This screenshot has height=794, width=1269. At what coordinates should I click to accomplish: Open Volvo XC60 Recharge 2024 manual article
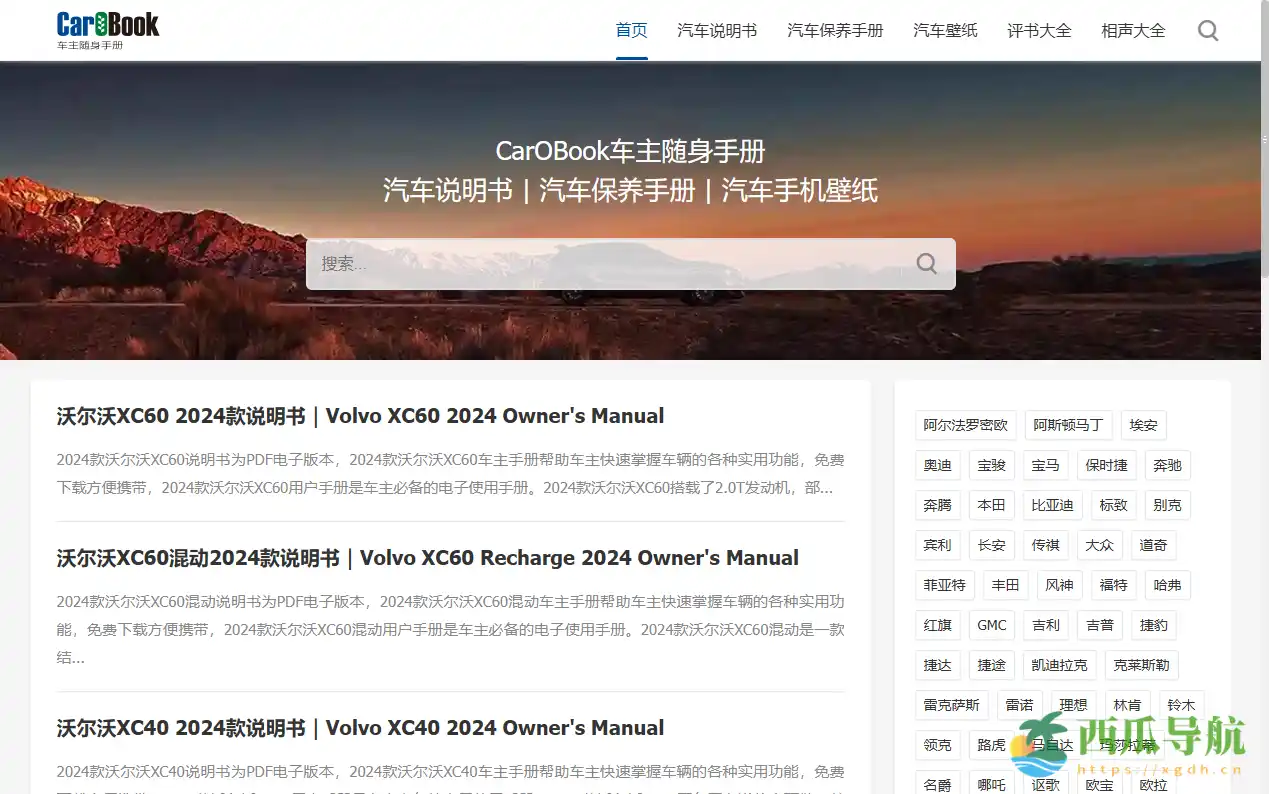click(427, 558)
